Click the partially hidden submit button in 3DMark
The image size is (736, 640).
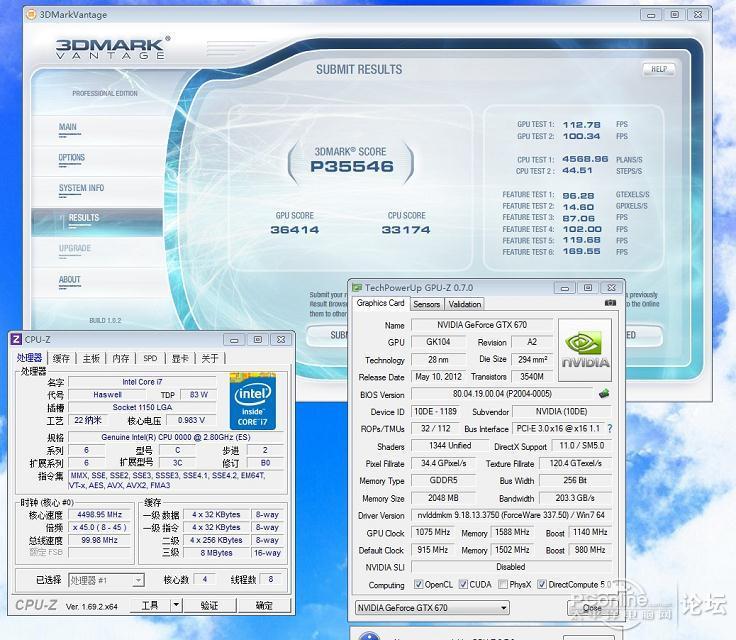[x=328, y=335]
